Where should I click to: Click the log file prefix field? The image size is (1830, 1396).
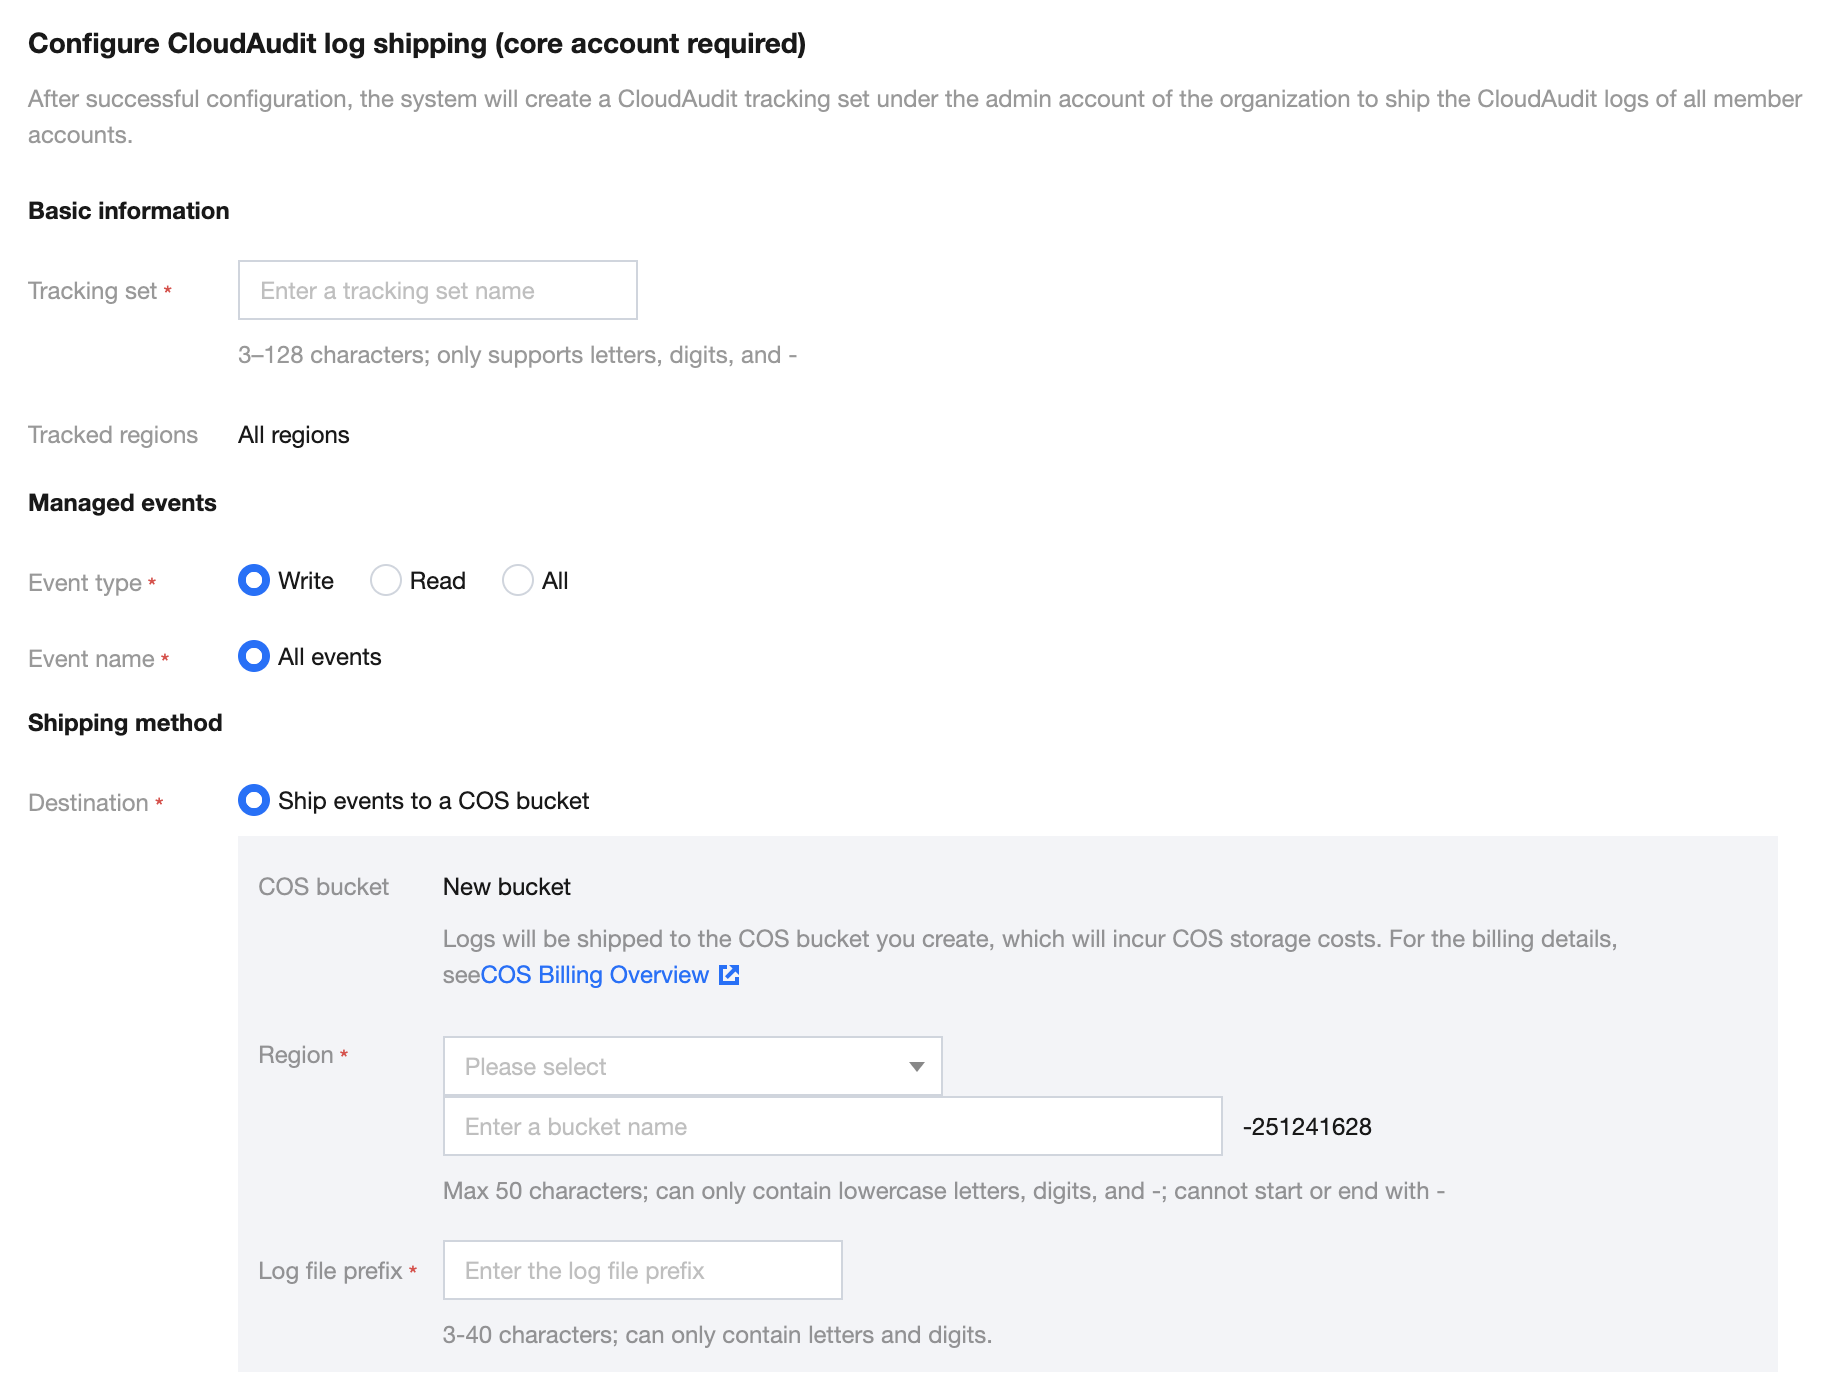coord(642,1271)
